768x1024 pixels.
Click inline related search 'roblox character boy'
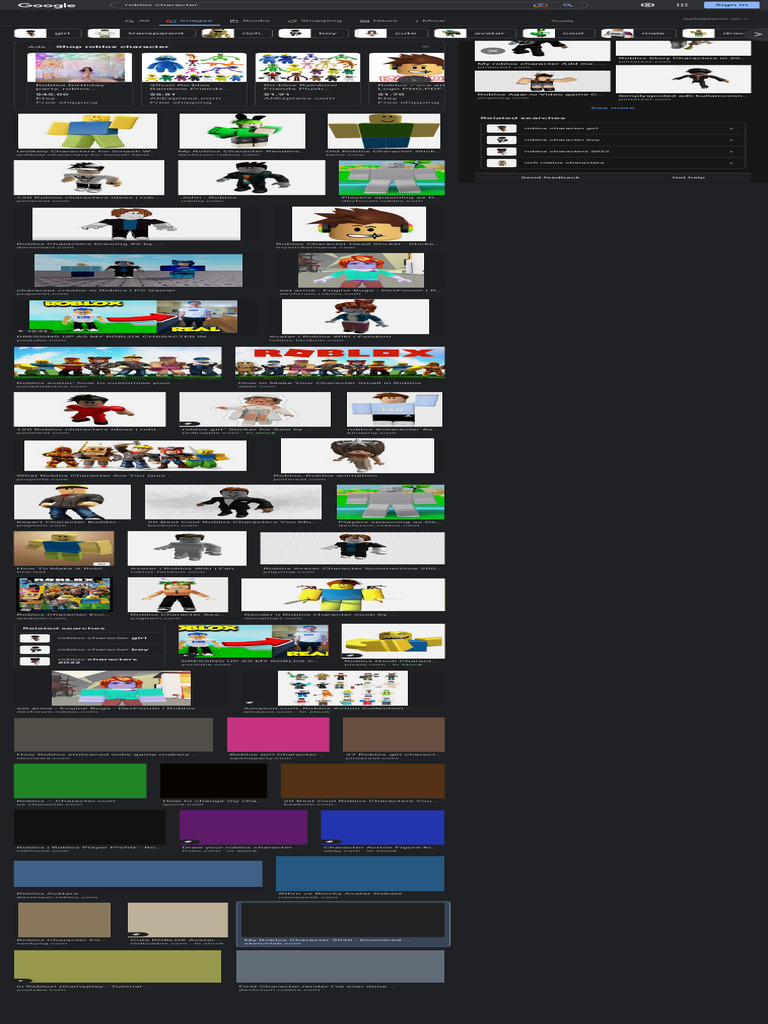coord(89,649)
